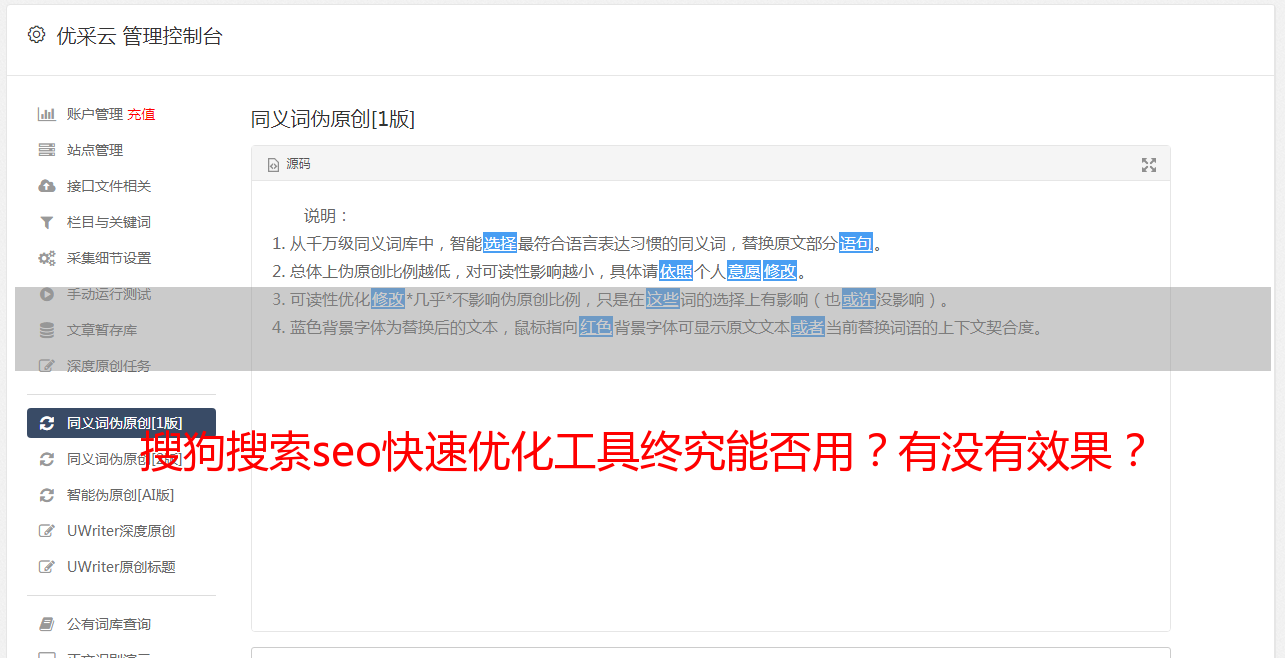Click the book icon beside 公有词库查询
The width and height of the screenshot is (1285, 658).
click(x=46, y=624)
